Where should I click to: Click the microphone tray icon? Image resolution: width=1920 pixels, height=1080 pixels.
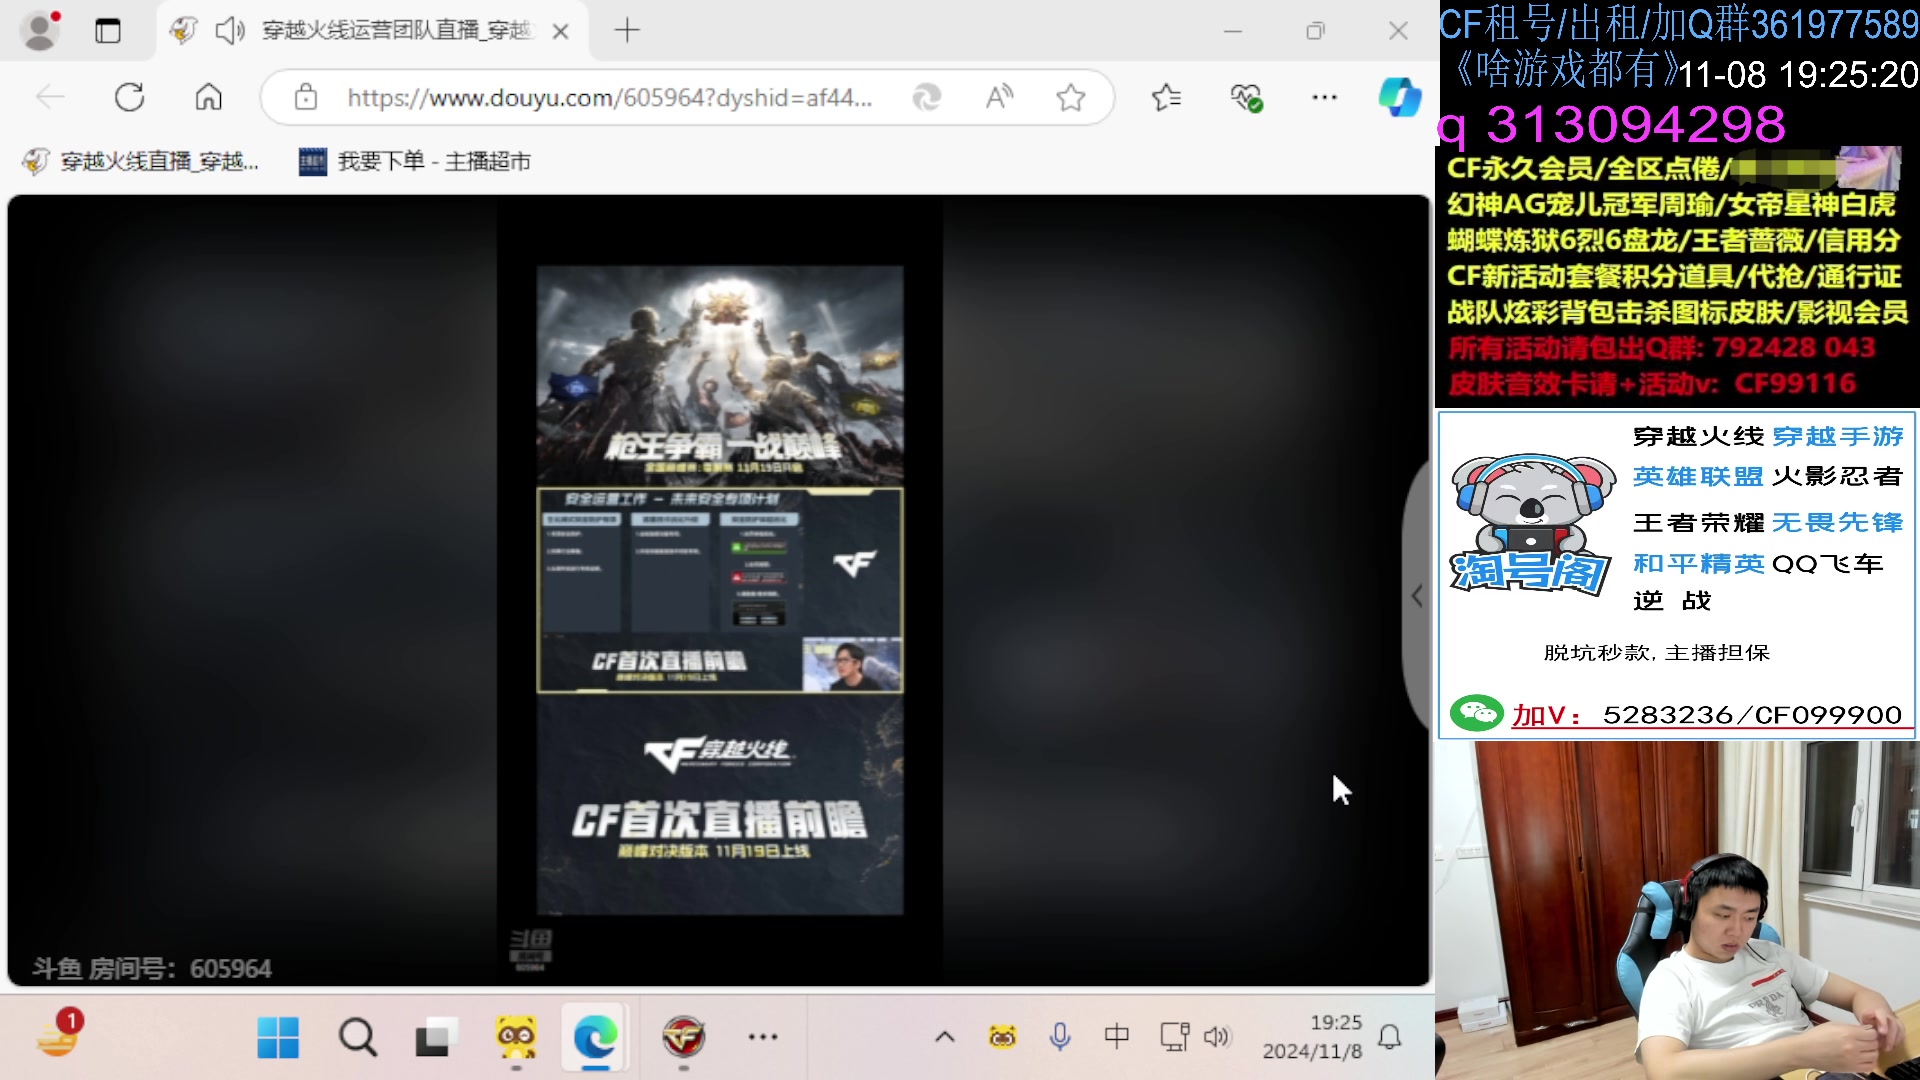[1060, 1037]
